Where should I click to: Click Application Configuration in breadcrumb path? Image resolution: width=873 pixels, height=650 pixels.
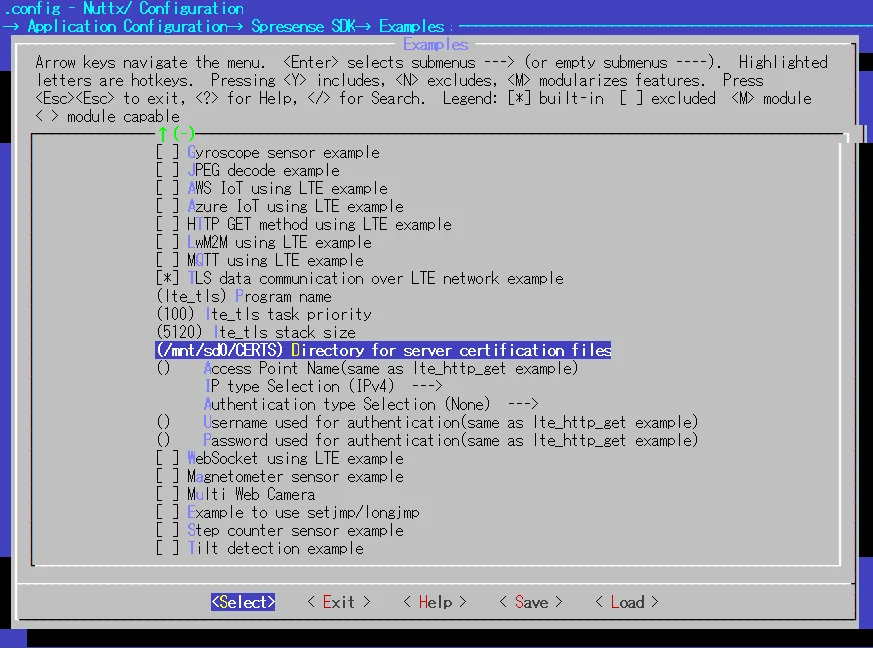click(x=127, y=26)
